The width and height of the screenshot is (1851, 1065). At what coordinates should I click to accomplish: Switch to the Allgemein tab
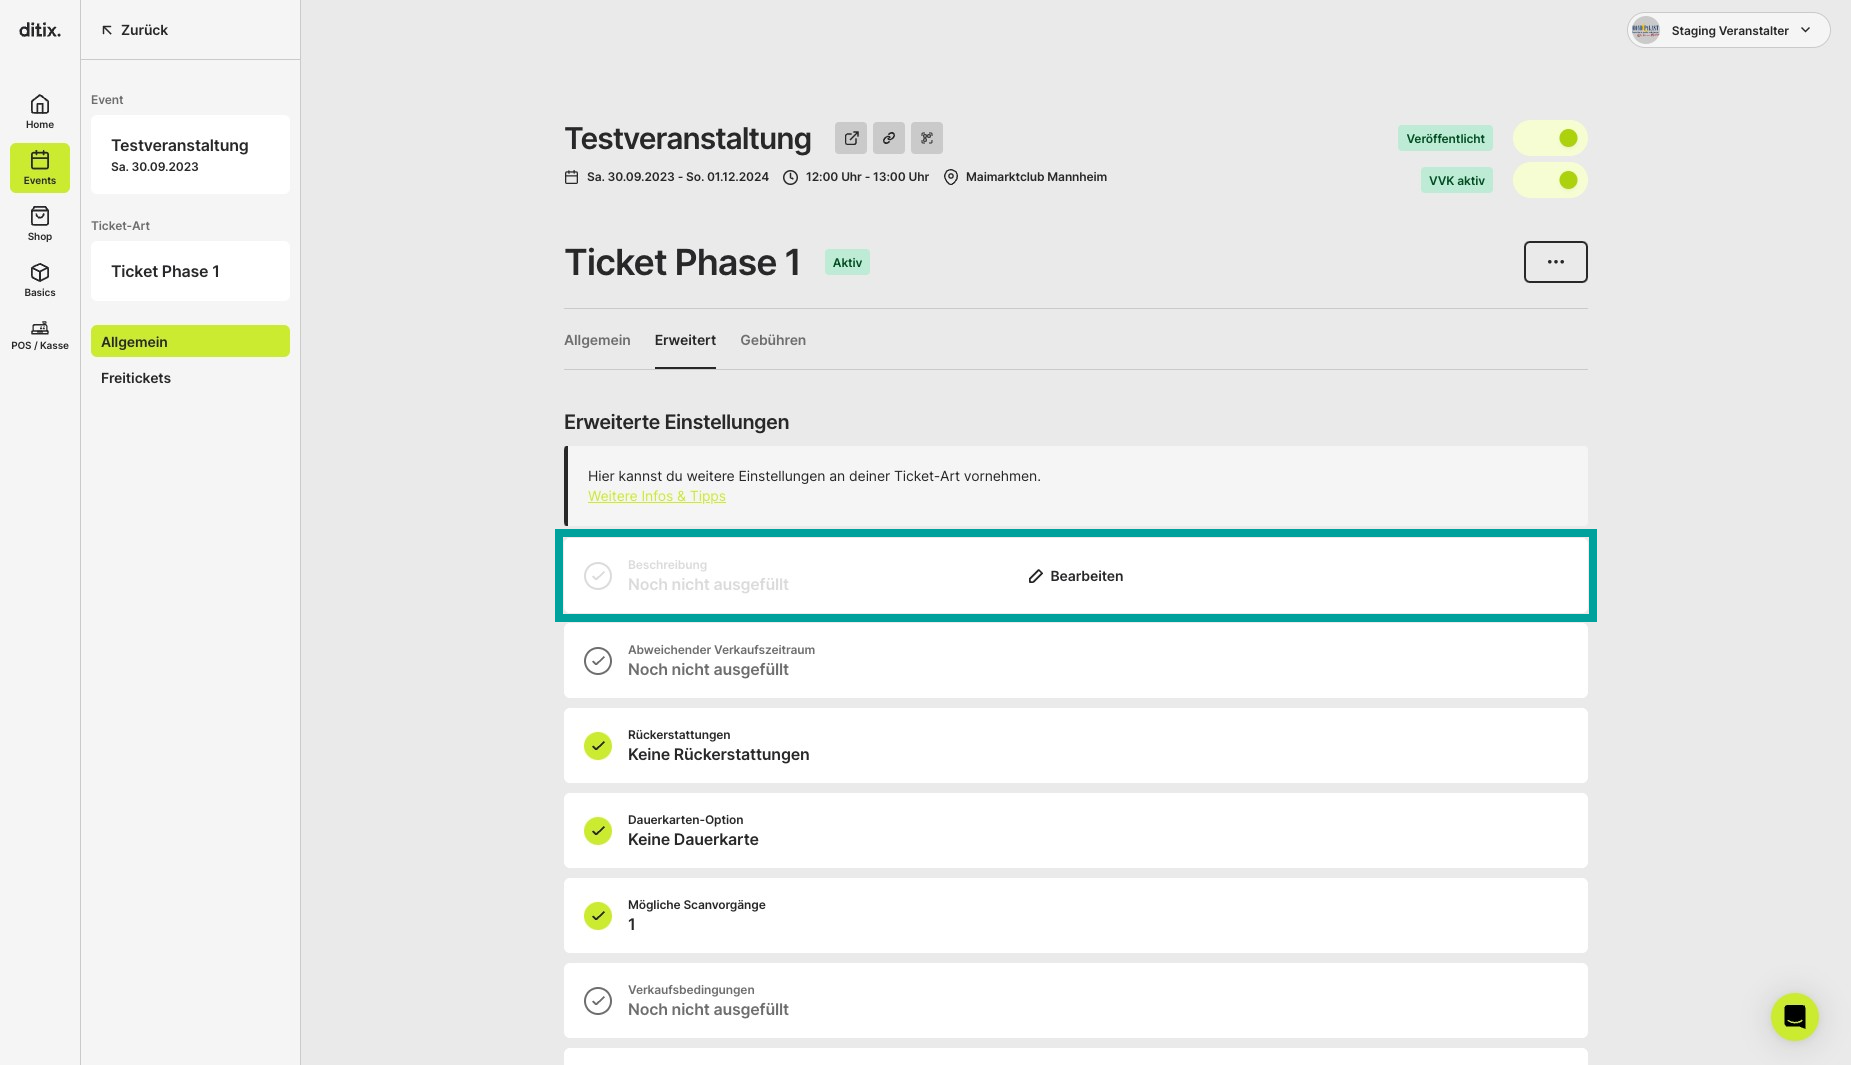point(597,340)
